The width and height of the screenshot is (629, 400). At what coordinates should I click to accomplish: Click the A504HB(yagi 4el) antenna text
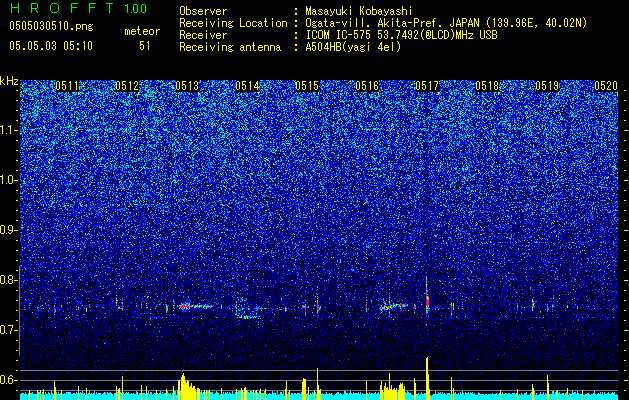(x=353, y=47)
